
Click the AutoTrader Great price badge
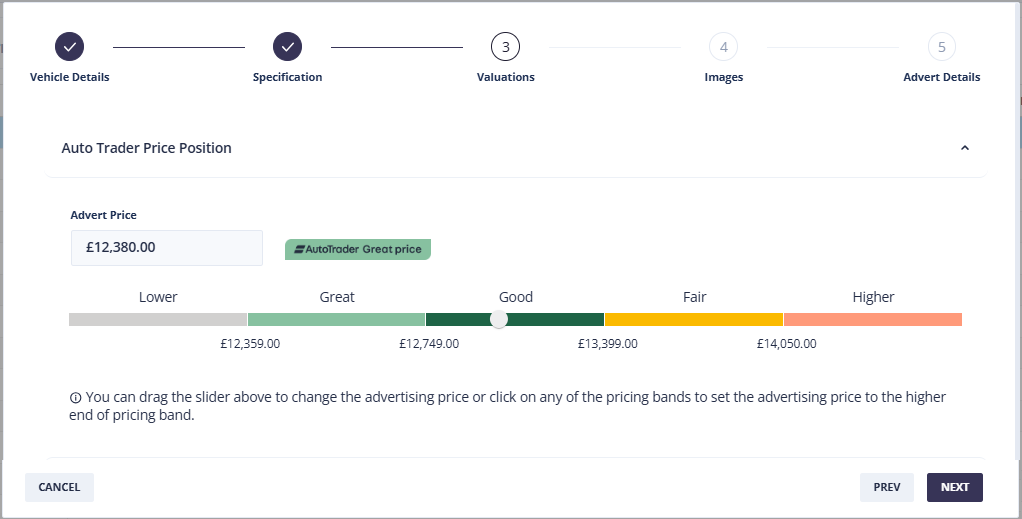(x=357, y=249)
